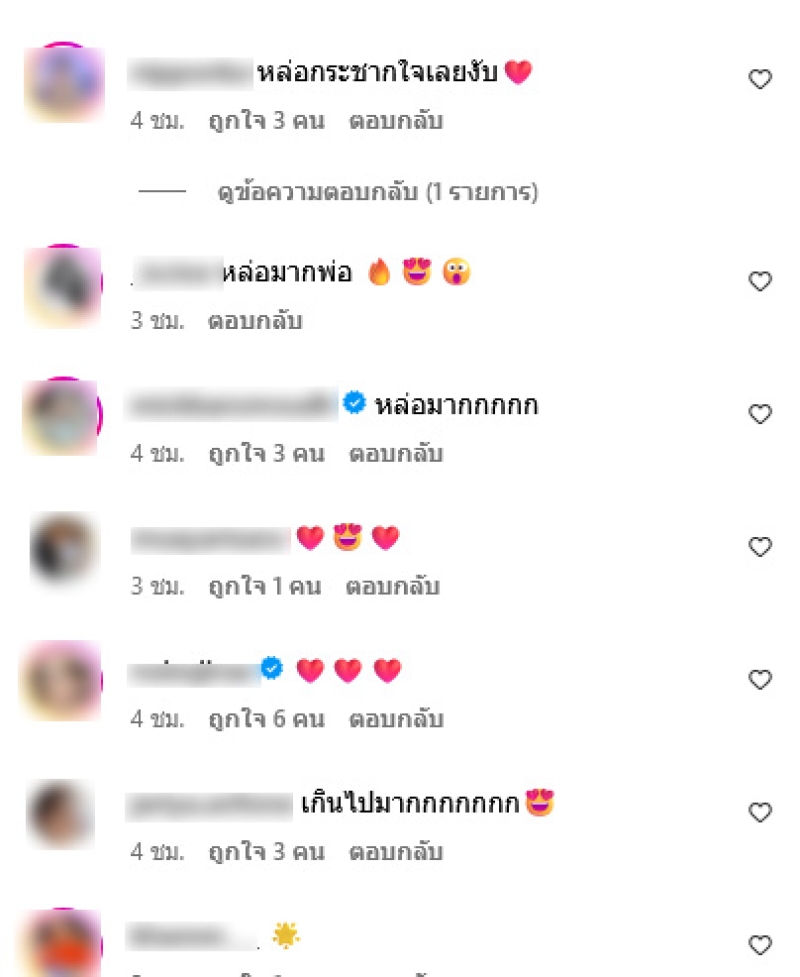Tap the heart beside the หล่อมากกกกก comment
Screen dimensions: 800x977
click(760, 414)
